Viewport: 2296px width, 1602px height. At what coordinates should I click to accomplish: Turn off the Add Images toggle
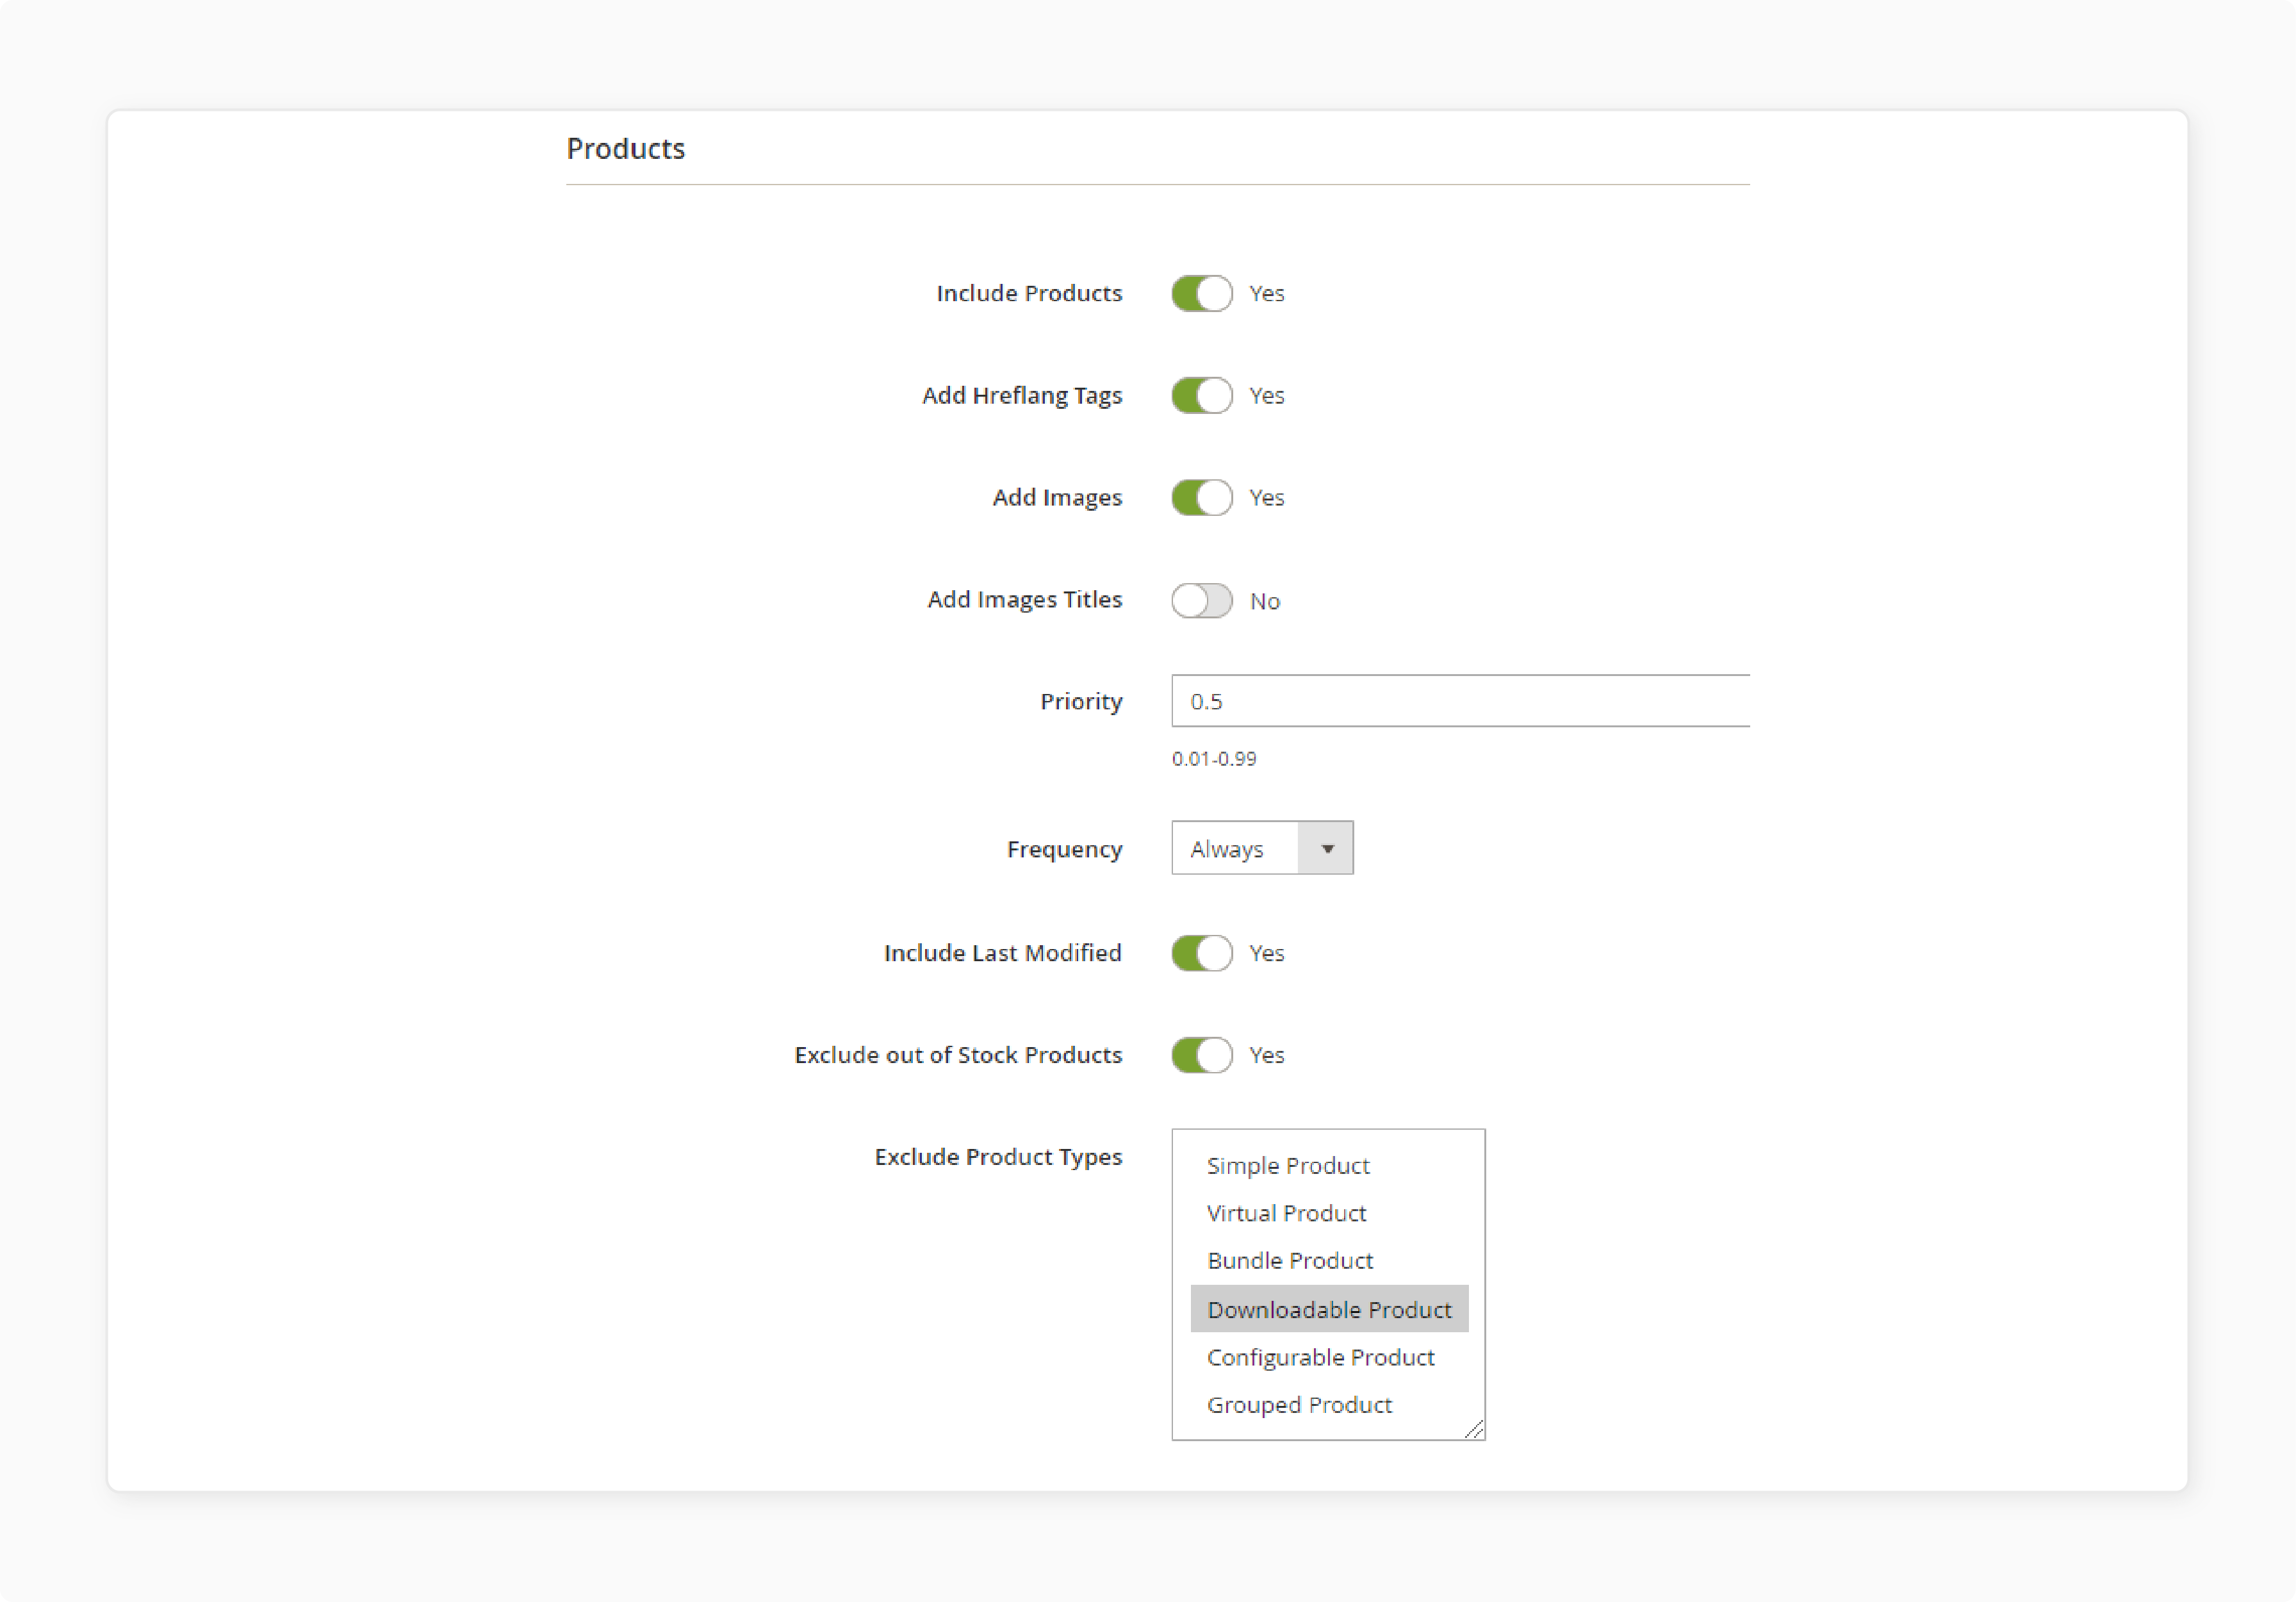pyautogui.click(x=1201, y=497)
